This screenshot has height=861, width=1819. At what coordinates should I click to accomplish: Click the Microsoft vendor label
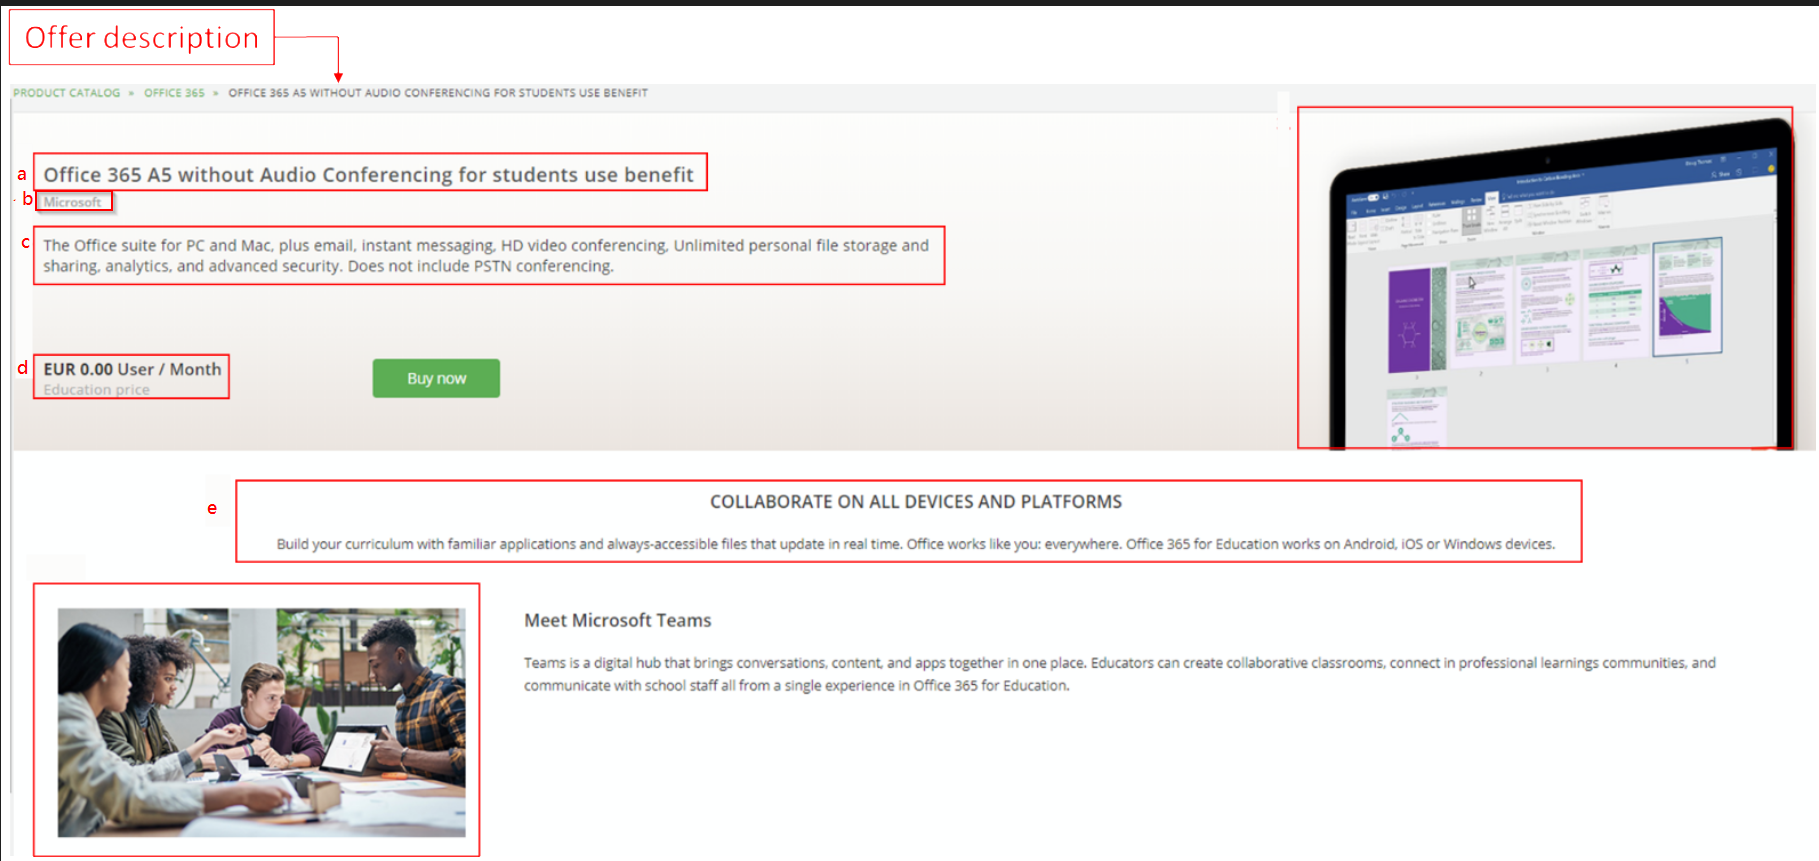72,202
